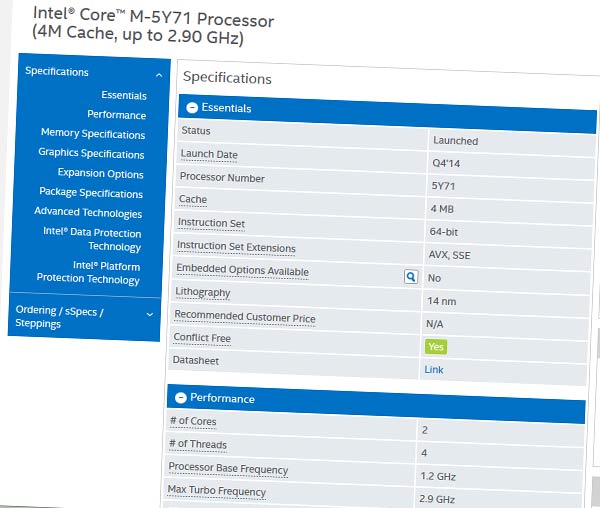Screen dimensions: 600x508
Task: Click the Processor Number row label
Action: [222, 177]
